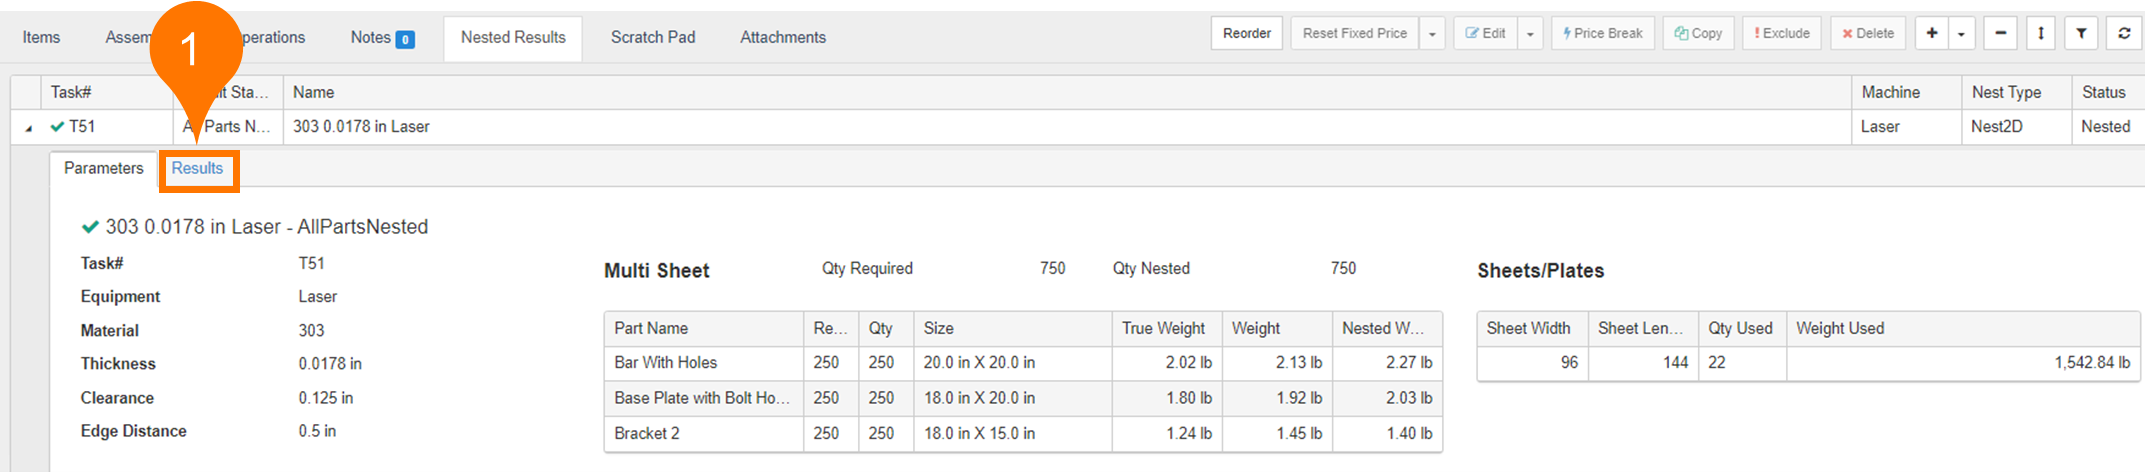Open the Attachments tab
2145x472 pixels.
(782, 37)
